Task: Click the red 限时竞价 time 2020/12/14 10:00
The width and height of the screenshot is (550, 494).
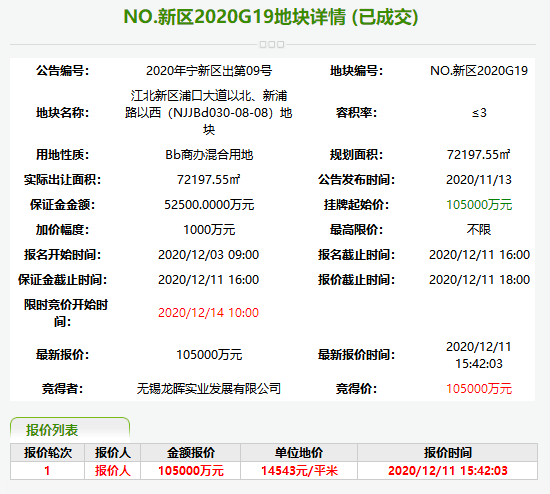Action: tap(209, 313)
